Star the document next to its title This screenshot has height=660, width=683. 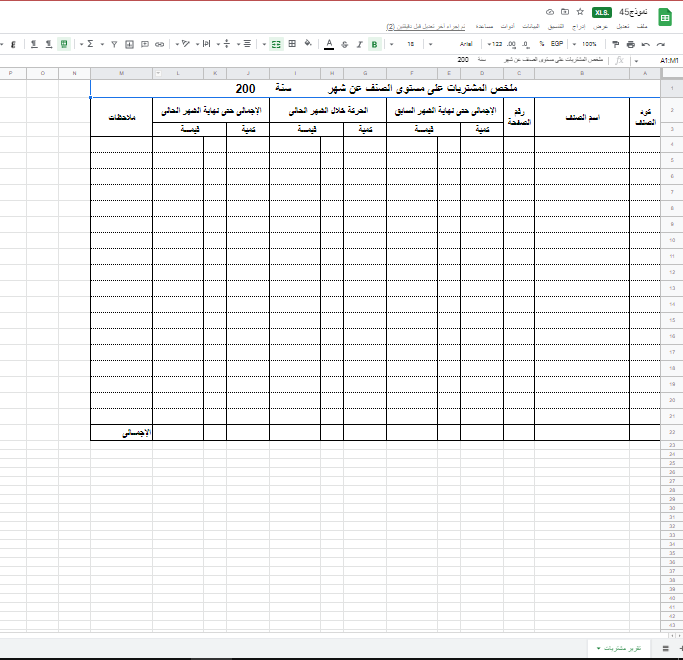[579, 12]
